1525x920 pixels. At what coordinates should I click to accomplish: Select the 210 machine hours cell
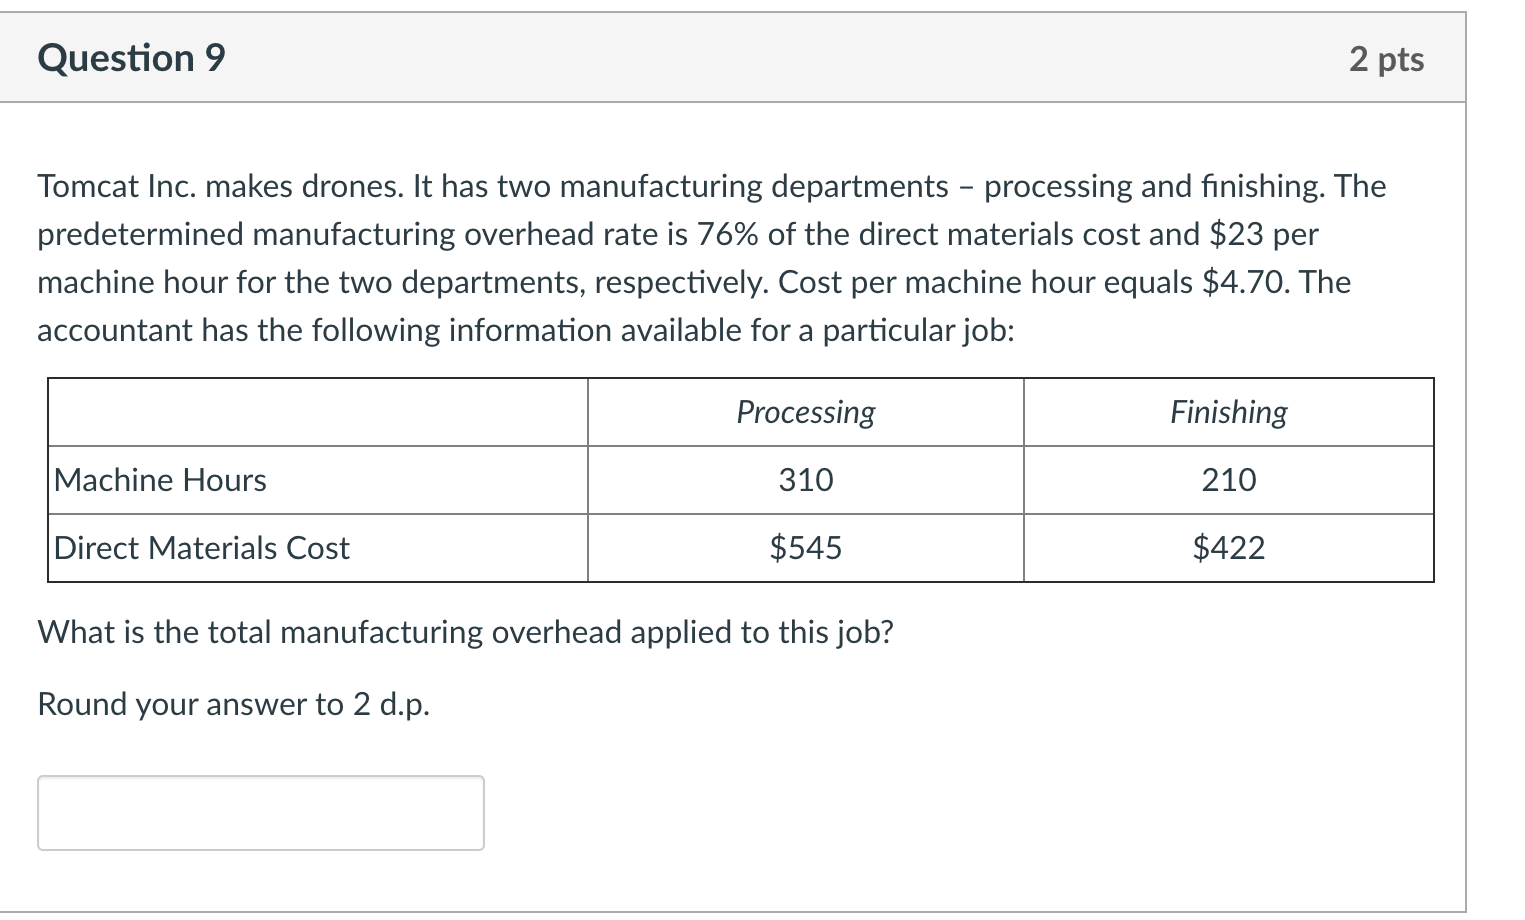[1227, 480]
